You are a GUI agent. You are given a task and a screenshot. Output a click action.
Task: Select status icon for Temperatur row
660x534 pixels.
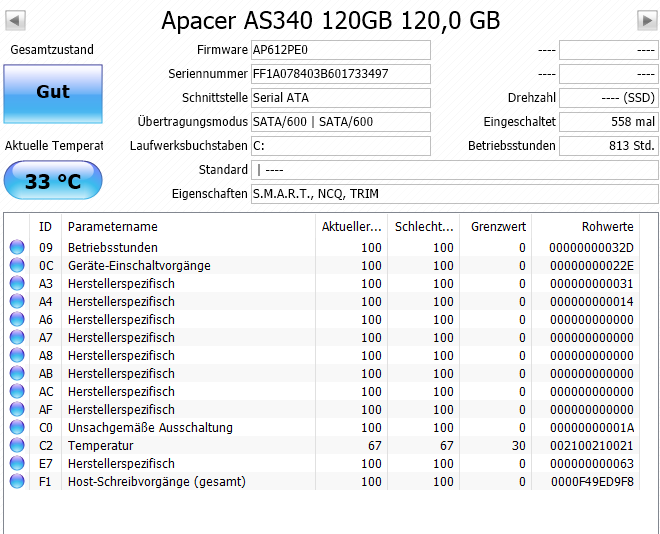coord(17,445)
